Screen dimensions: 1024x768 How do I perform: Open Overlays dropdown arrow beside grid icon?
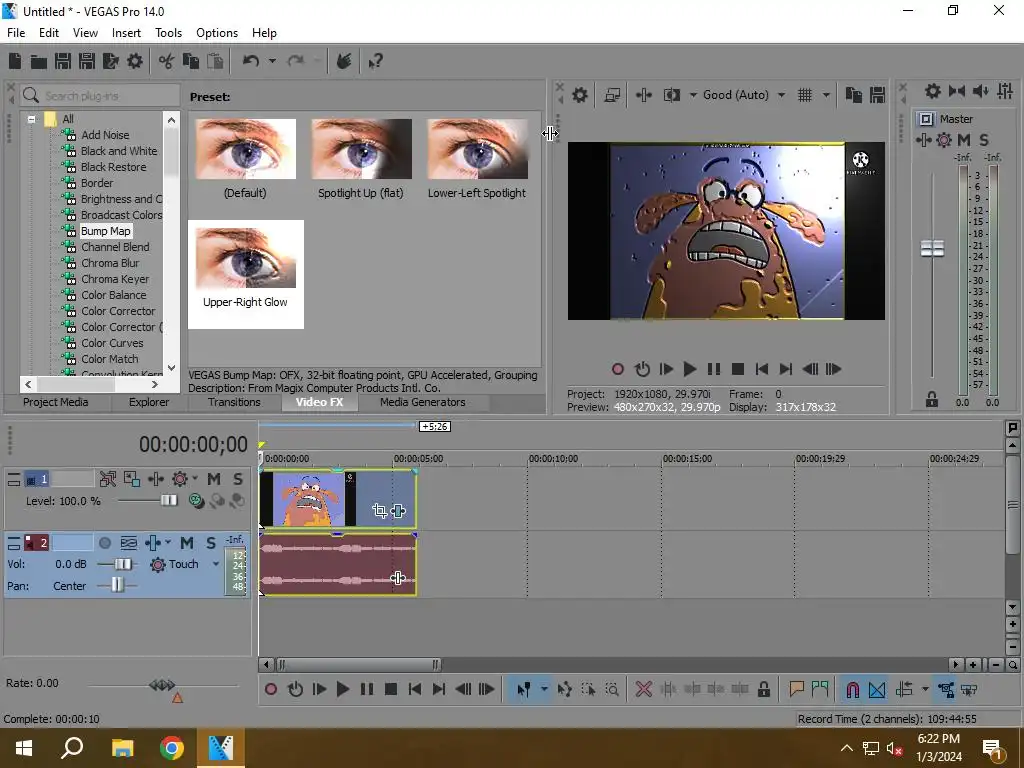point(826,95)
